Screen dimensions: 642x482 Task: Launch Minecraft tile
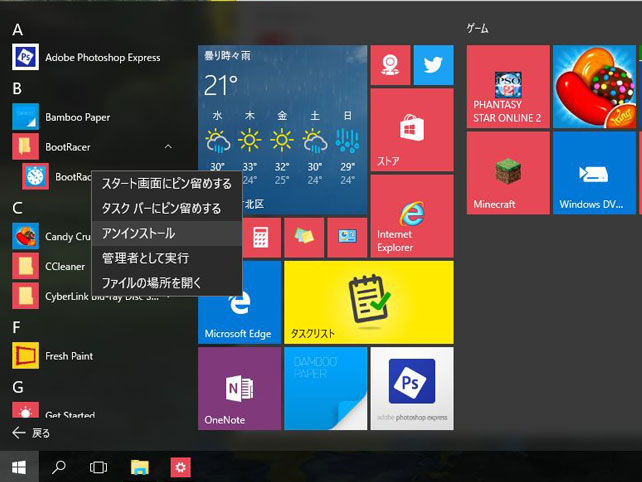tap(508, 173)
